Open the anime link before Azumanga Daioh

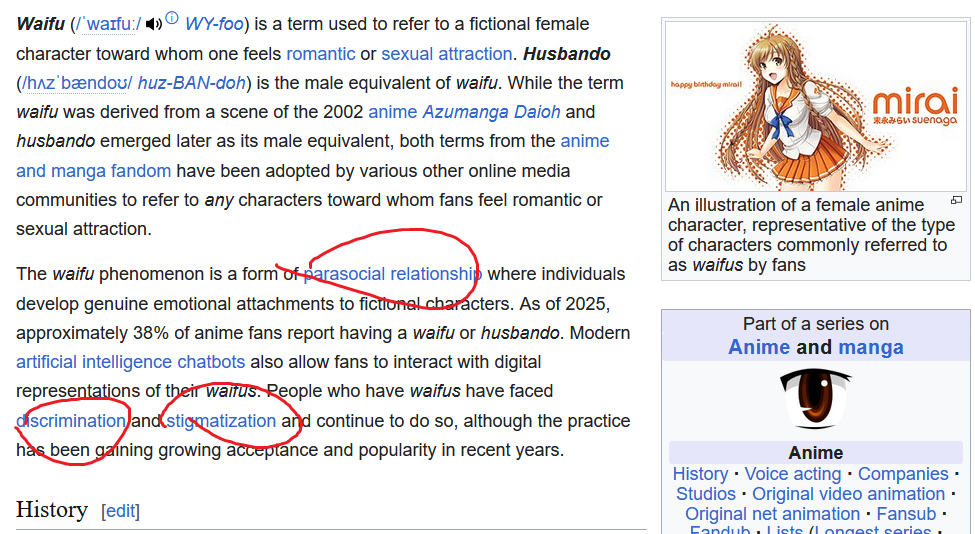[x=393, y=112]
